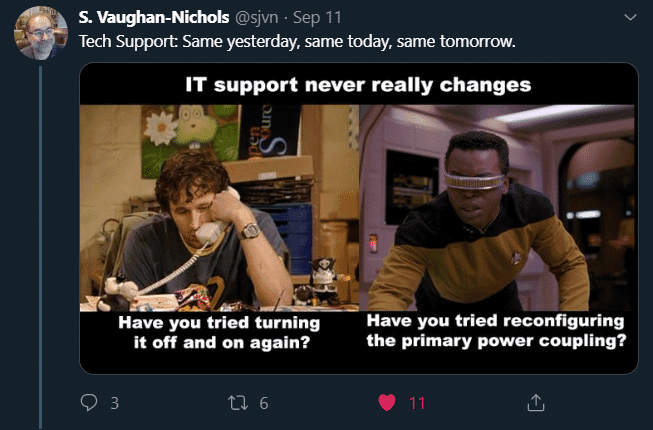653x430 pixels.
Task: View the reply count of 3
Action: (115, 403)
